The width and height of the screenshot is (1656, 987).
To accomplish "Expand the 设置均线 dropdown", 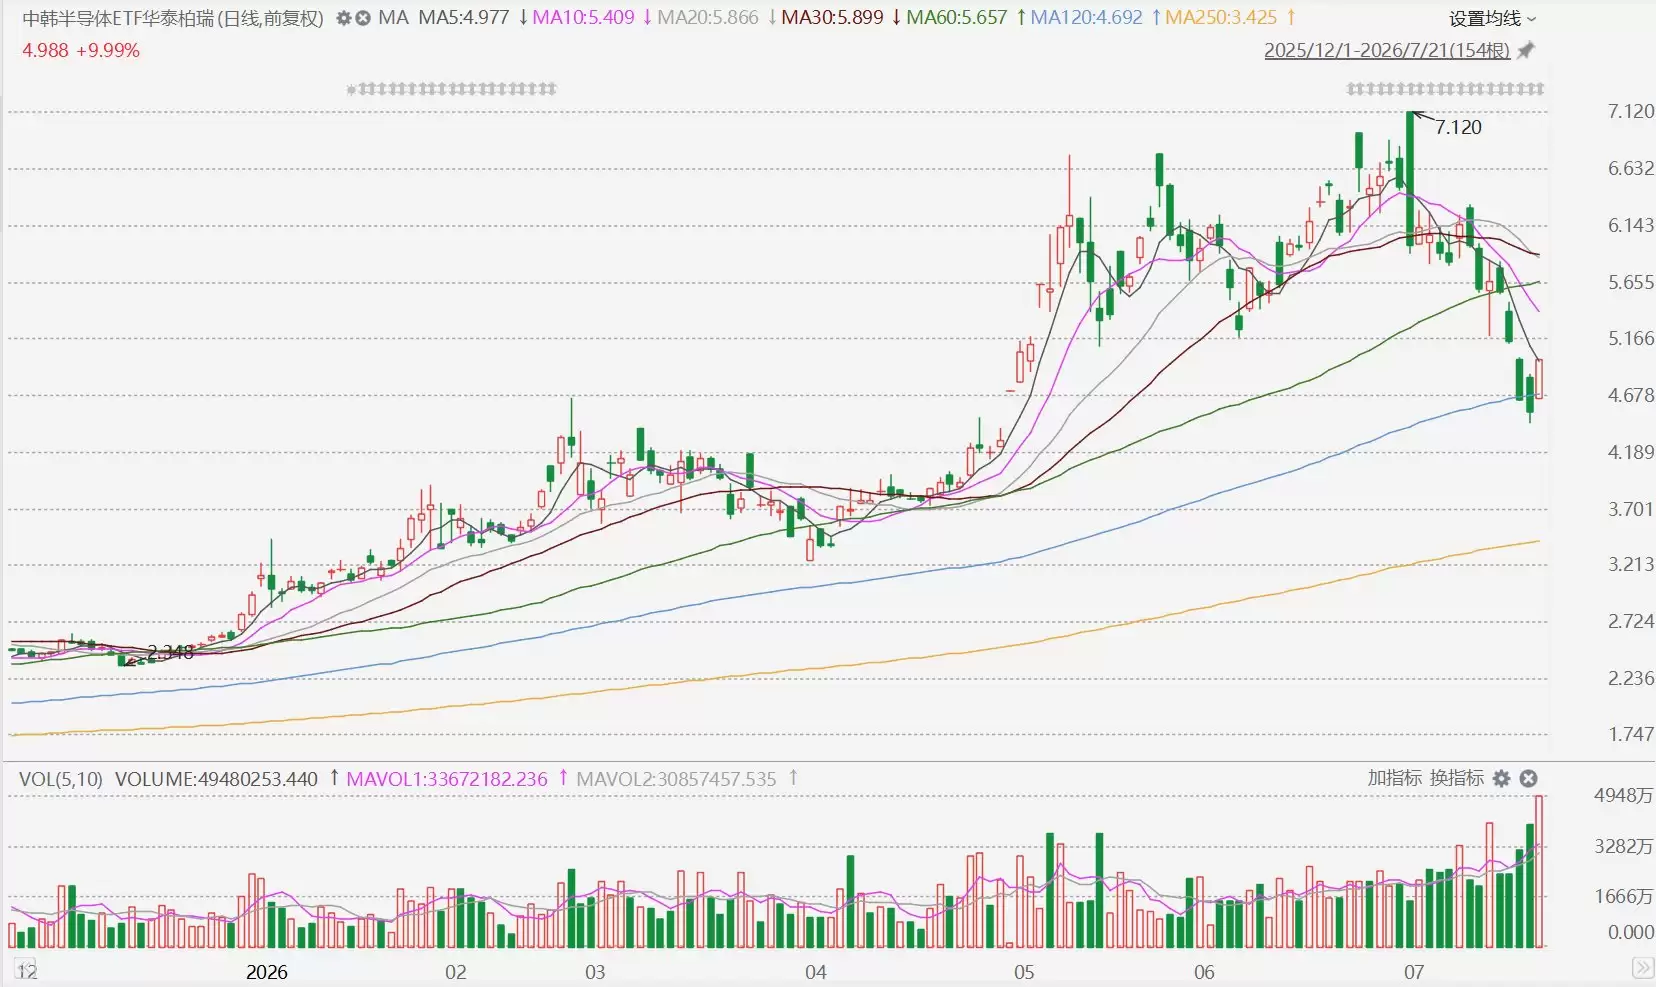I will pos(1492,19).
